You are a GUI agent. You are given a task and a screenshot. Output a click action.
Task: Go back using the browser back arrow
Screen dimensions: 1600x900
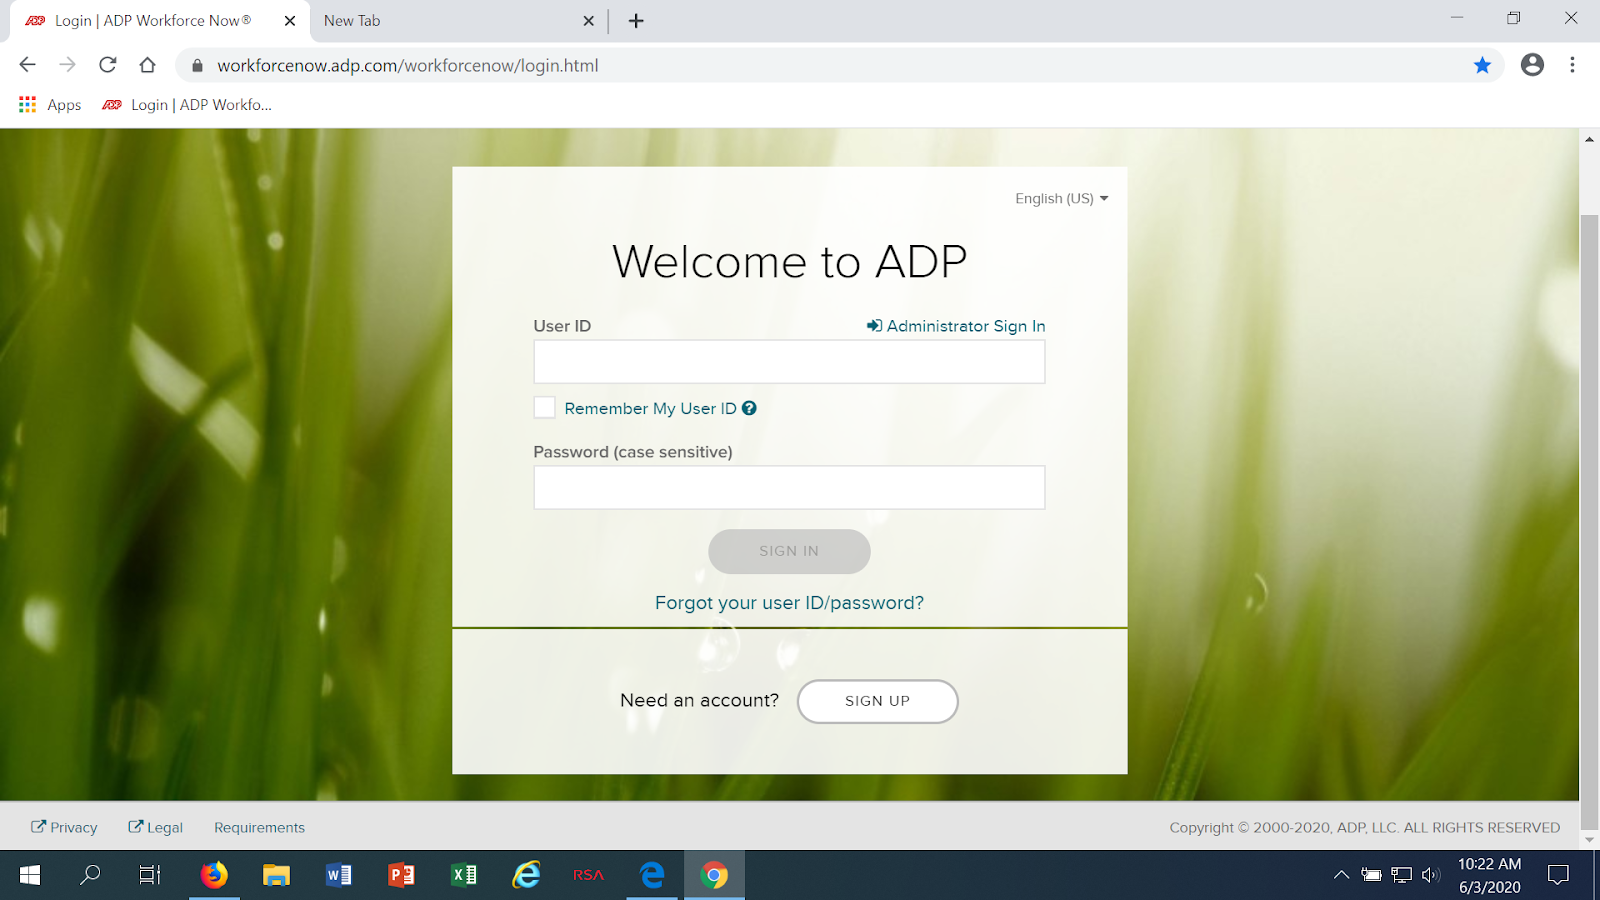pyautogui.click(x=27, y=65)
